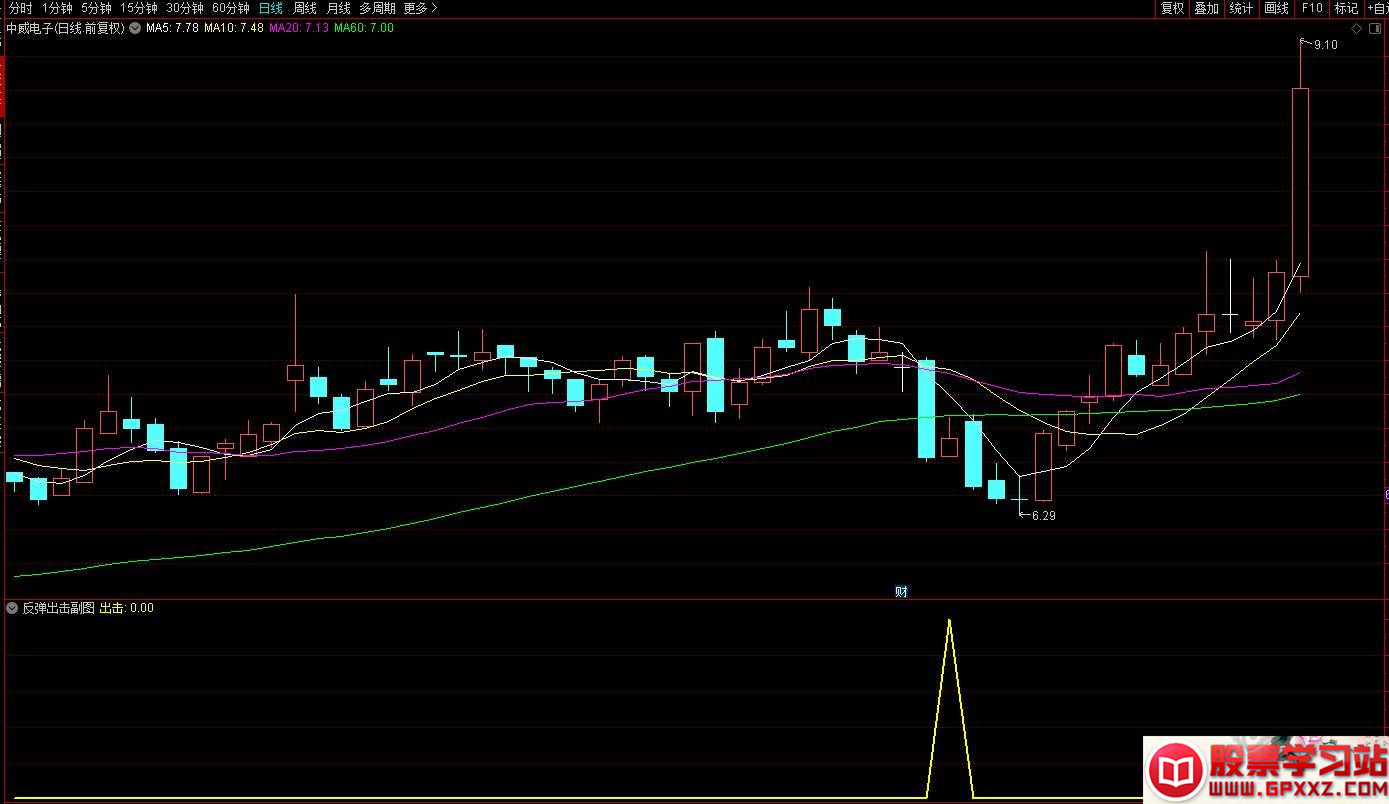Click the diamond icon above the chart

pos(1356,28)
